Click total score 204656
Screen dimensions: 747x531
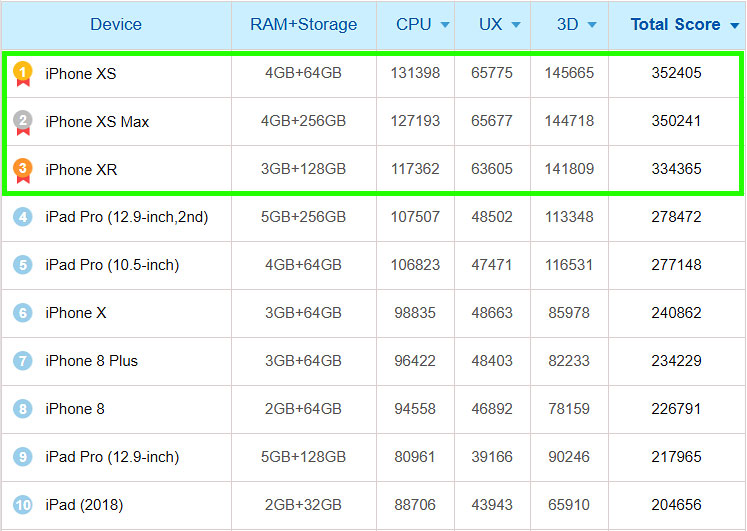[x=676, y=504]
